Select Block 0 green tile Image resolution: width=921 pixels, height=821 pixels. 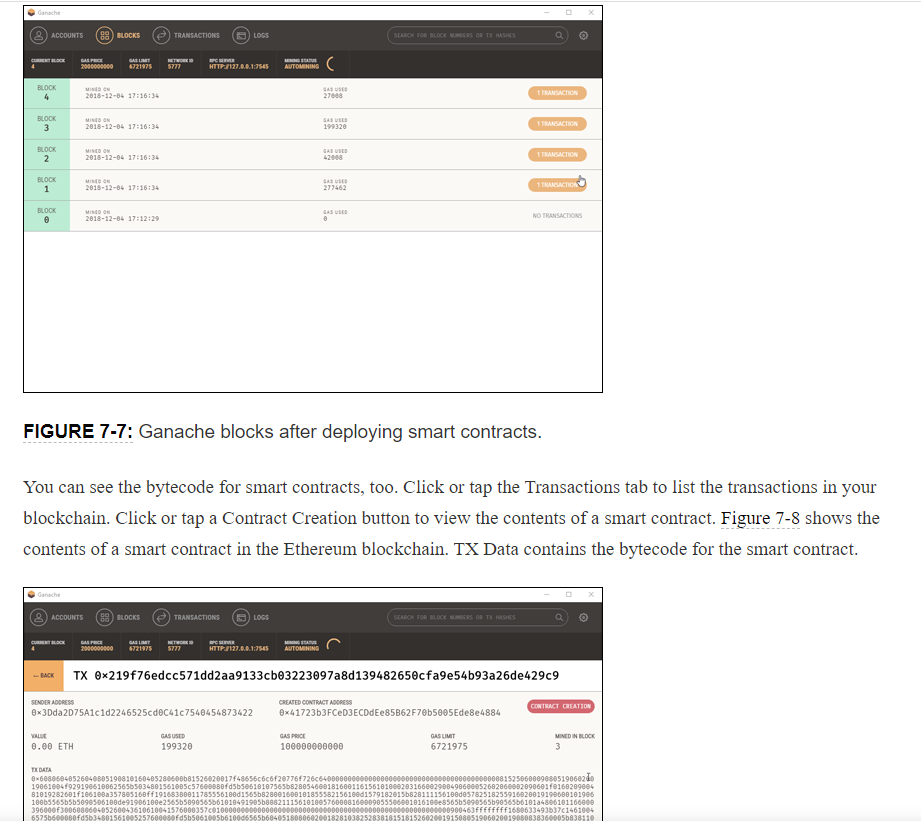point(47,216)
